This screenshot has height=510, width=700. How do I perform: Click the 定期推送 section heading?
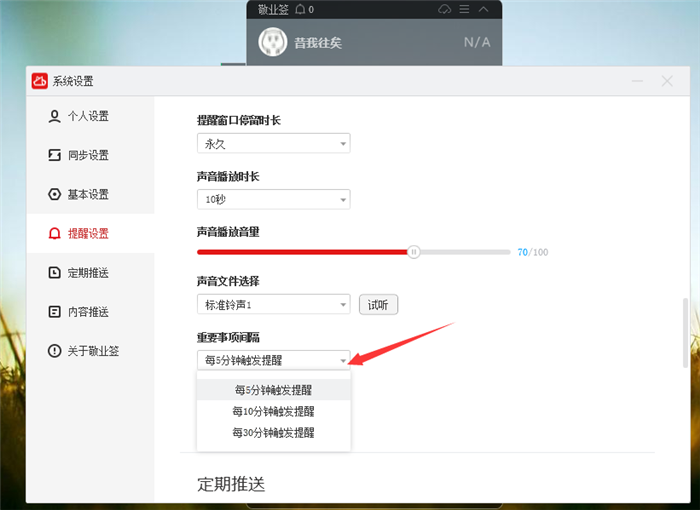tap(231, 484)
